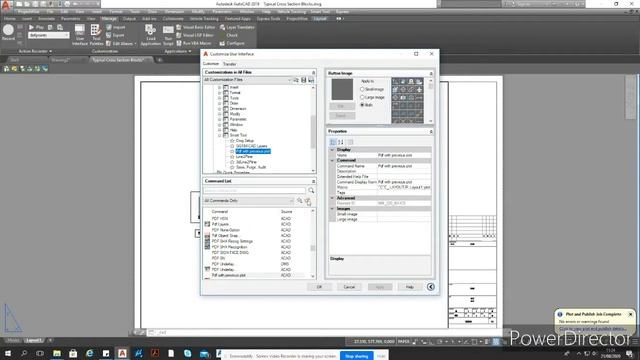640x360 pixels.
Task: Click the Configure standards tool
Action: pyautogui.click(x=232, y=43)
